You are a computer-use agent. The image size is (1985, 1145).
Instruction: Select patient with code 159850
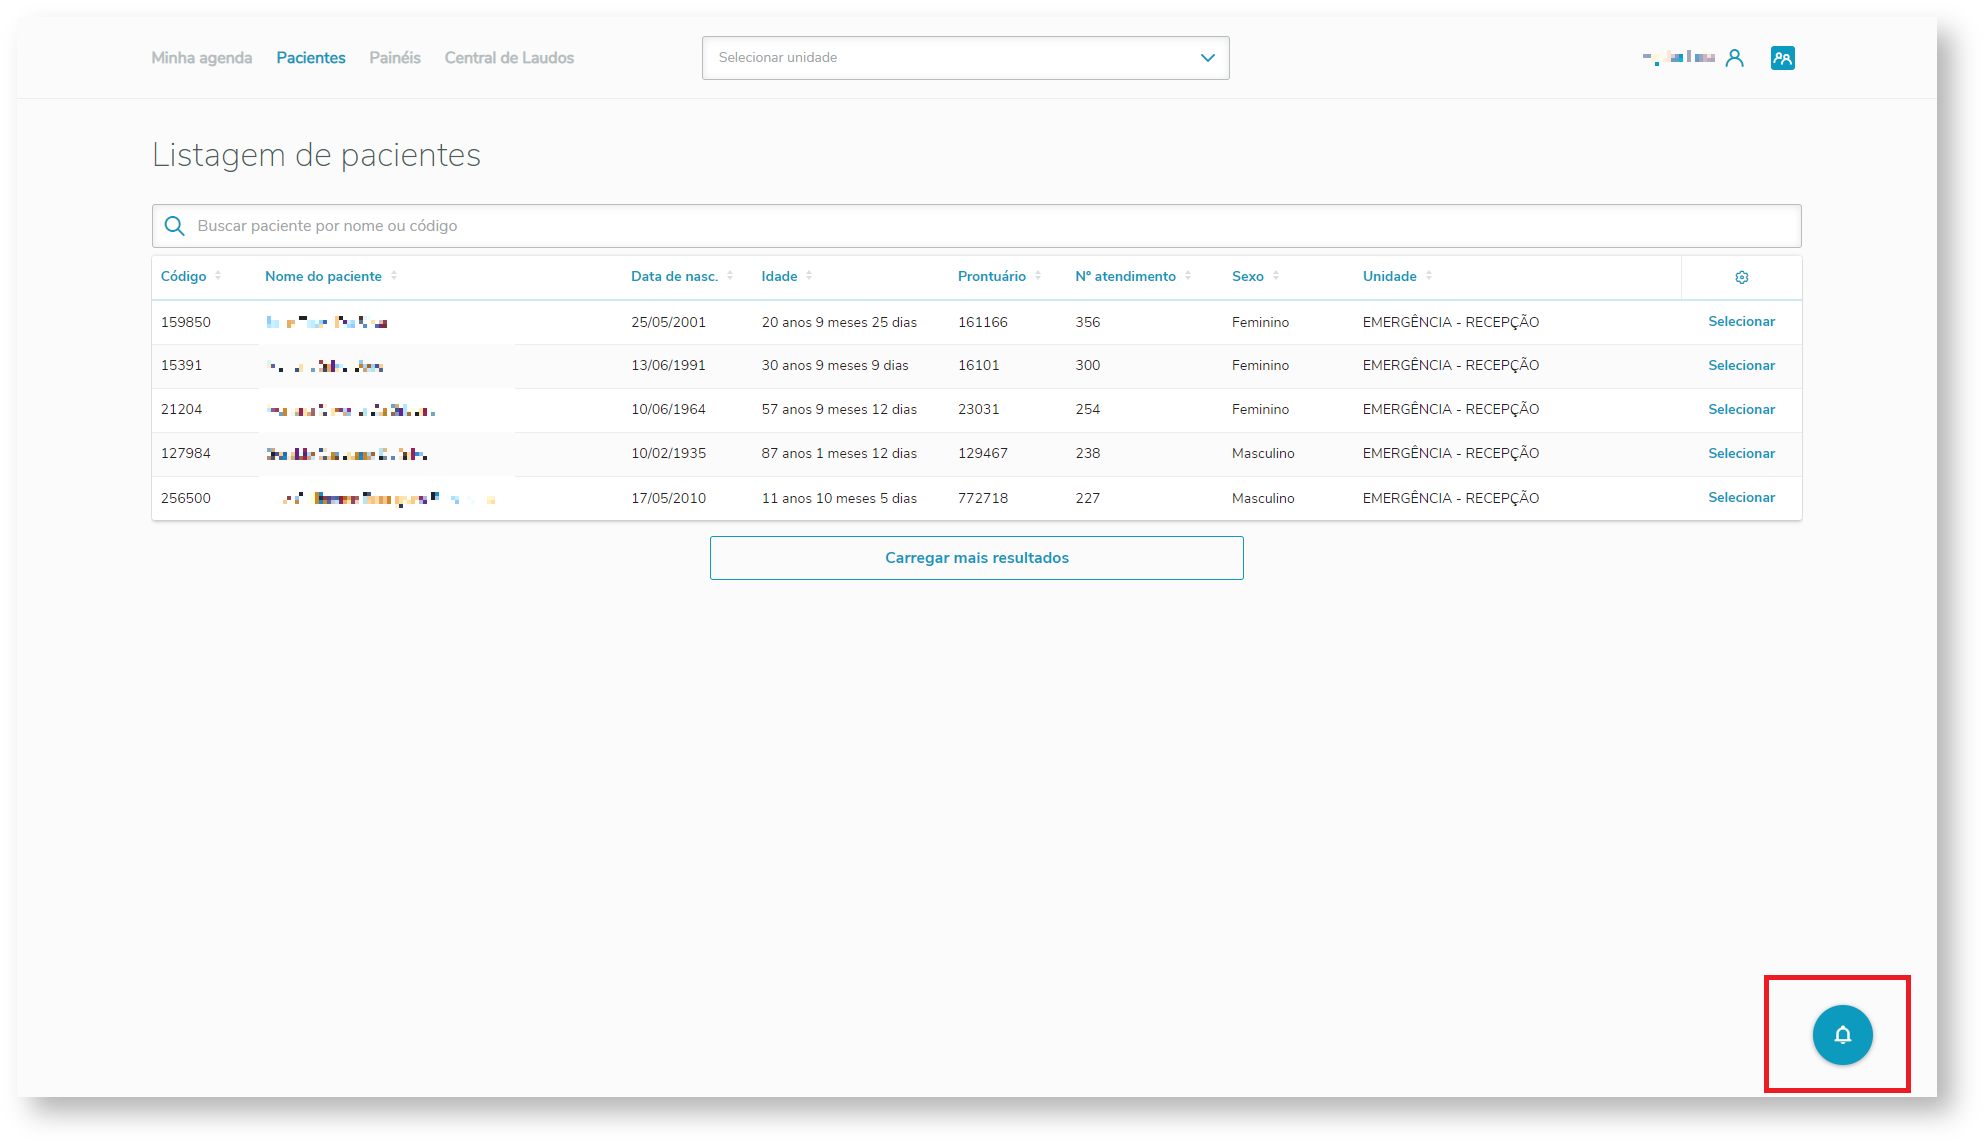click(1741, 322)
